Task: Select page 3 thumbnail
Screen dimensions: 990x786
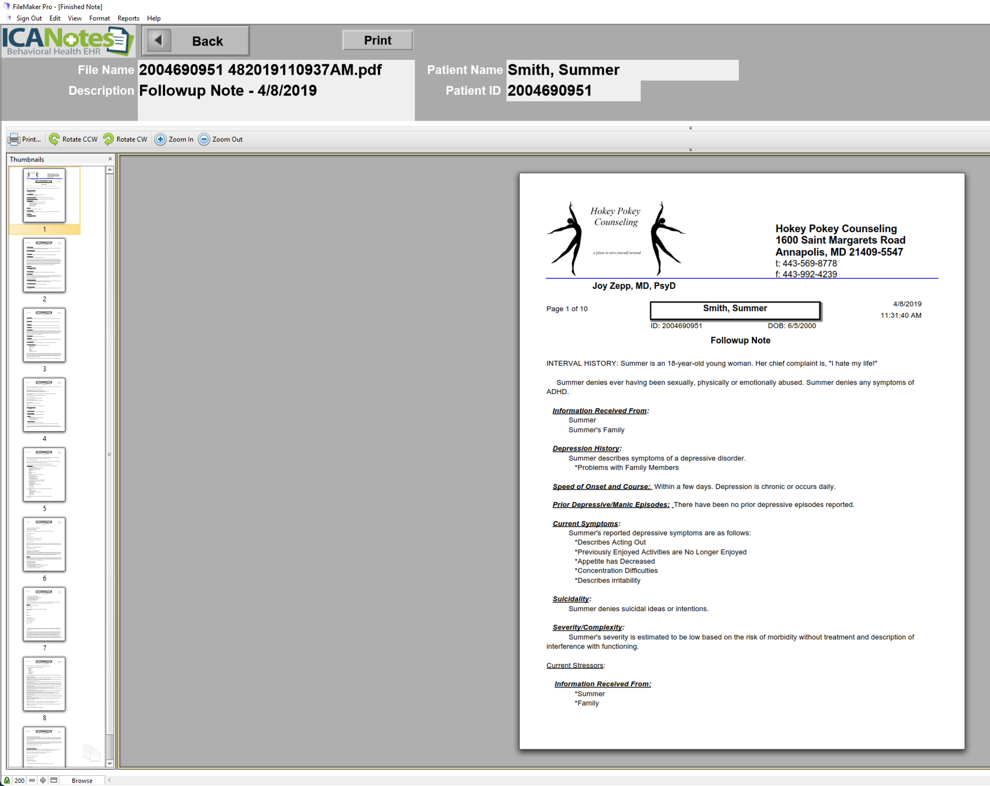Action: click(44, 335)
